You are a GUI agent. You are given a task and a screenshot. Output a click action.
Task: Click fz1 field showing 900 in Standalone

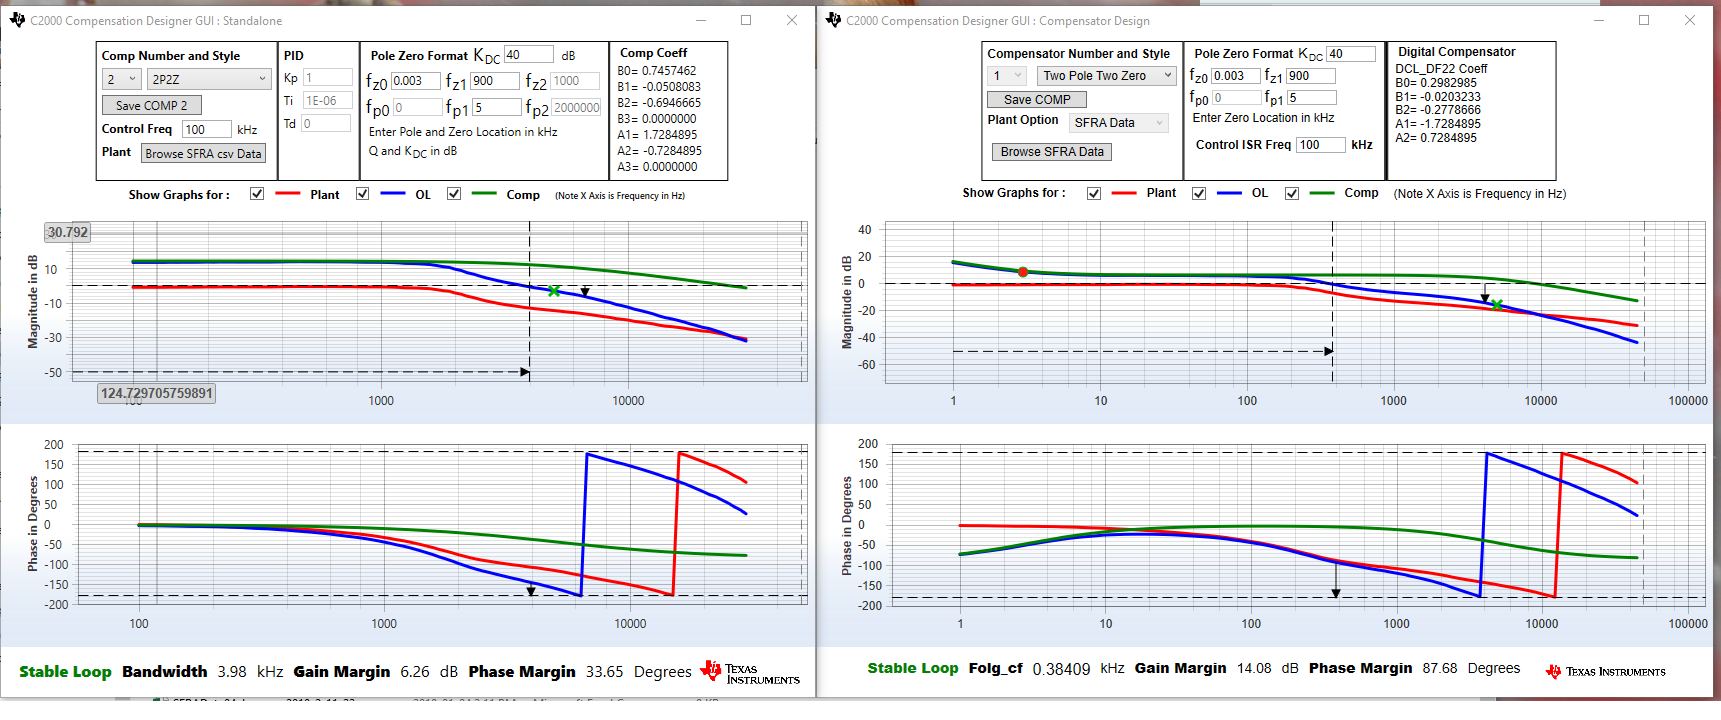495,81
